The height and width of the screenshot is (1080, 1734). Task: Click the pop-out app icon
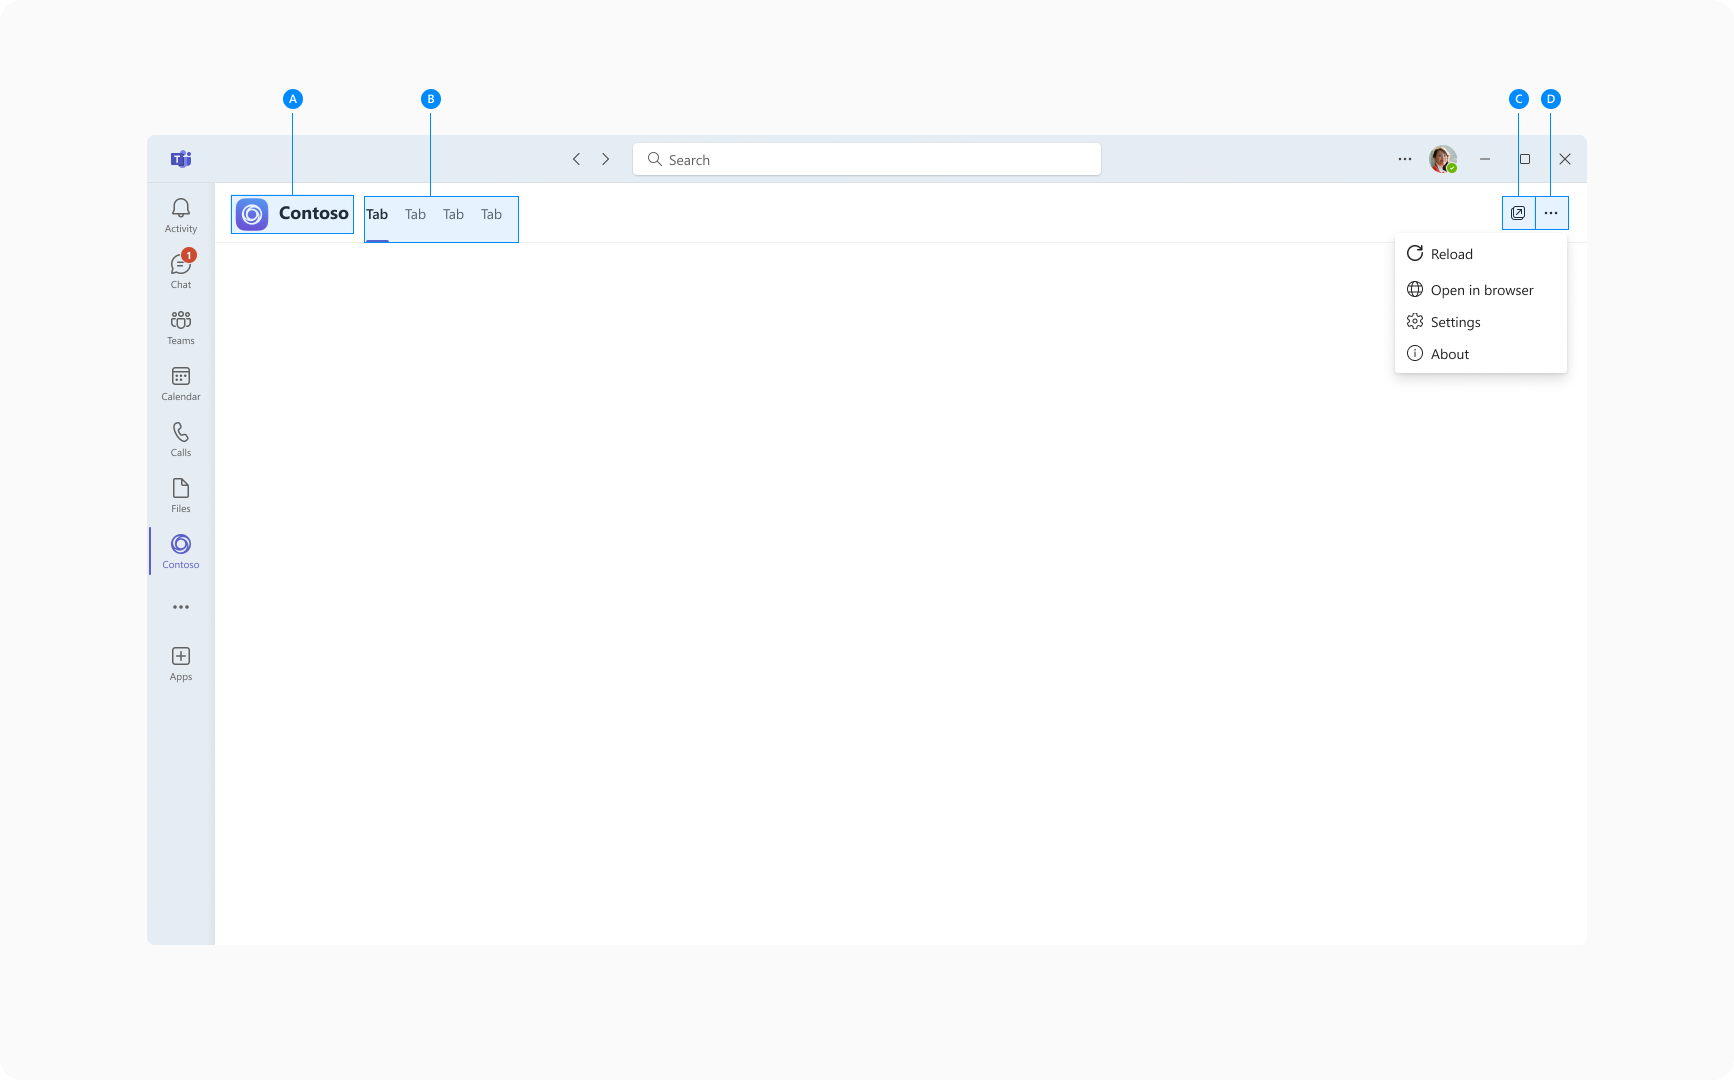click(x=1518, y=213)
